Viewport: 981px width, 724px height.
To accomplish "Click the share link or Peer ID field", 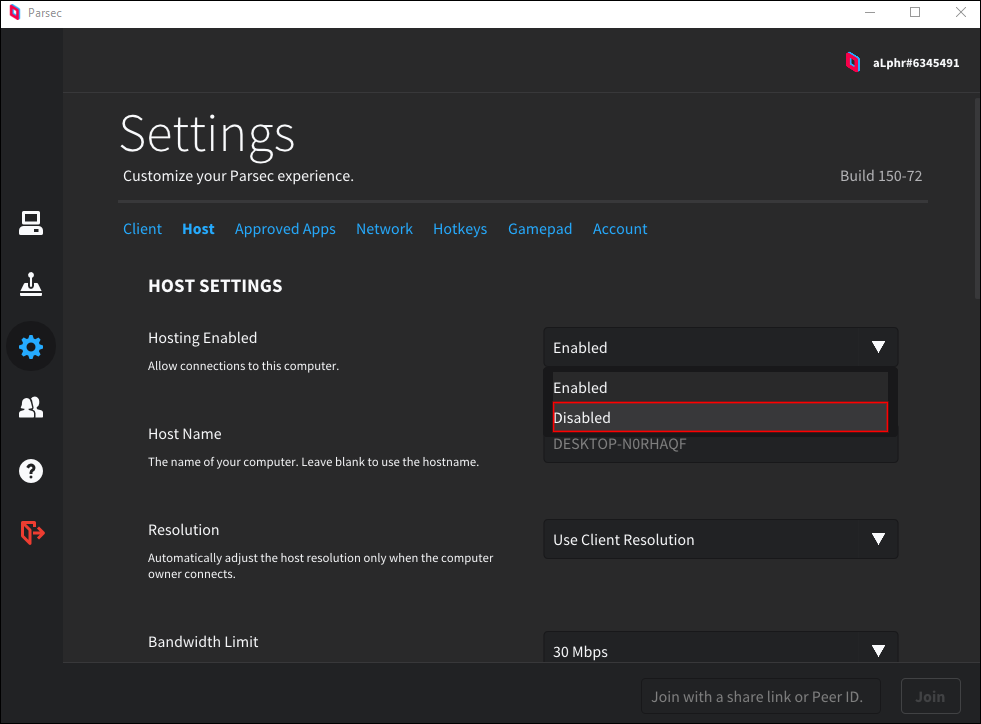I will pos(765,697).
